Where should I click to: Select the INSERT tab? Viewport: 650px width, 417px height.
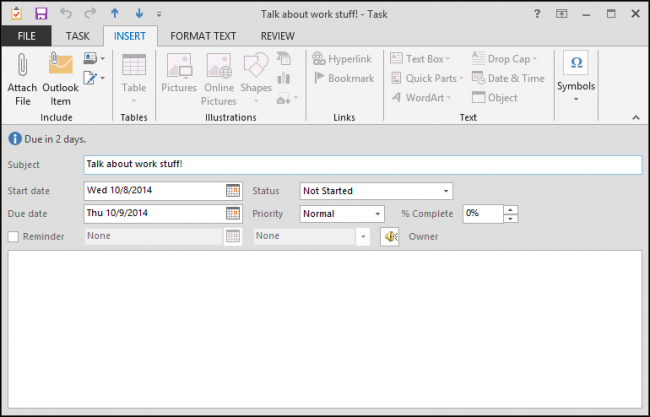[x=130, y=36]
